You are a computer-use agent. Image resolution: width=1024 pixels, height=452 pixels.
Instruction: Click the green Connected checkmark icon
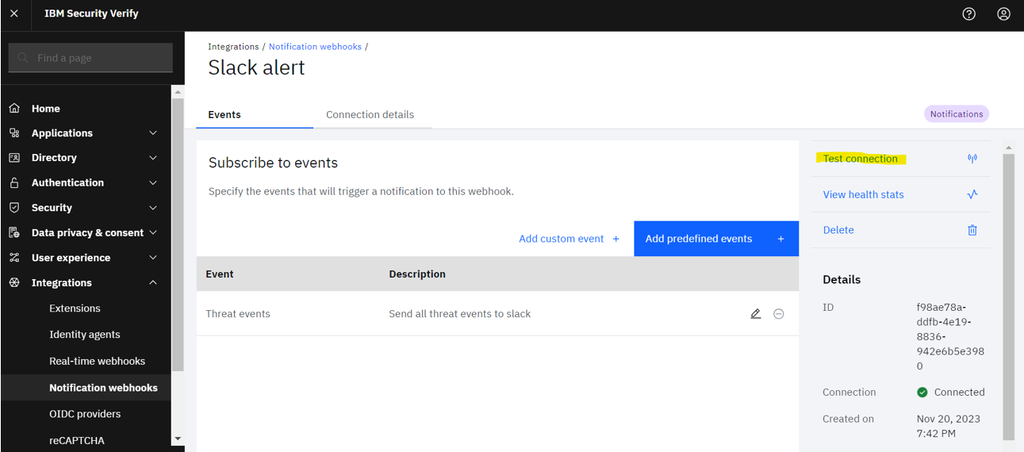[x=922, y=393]
